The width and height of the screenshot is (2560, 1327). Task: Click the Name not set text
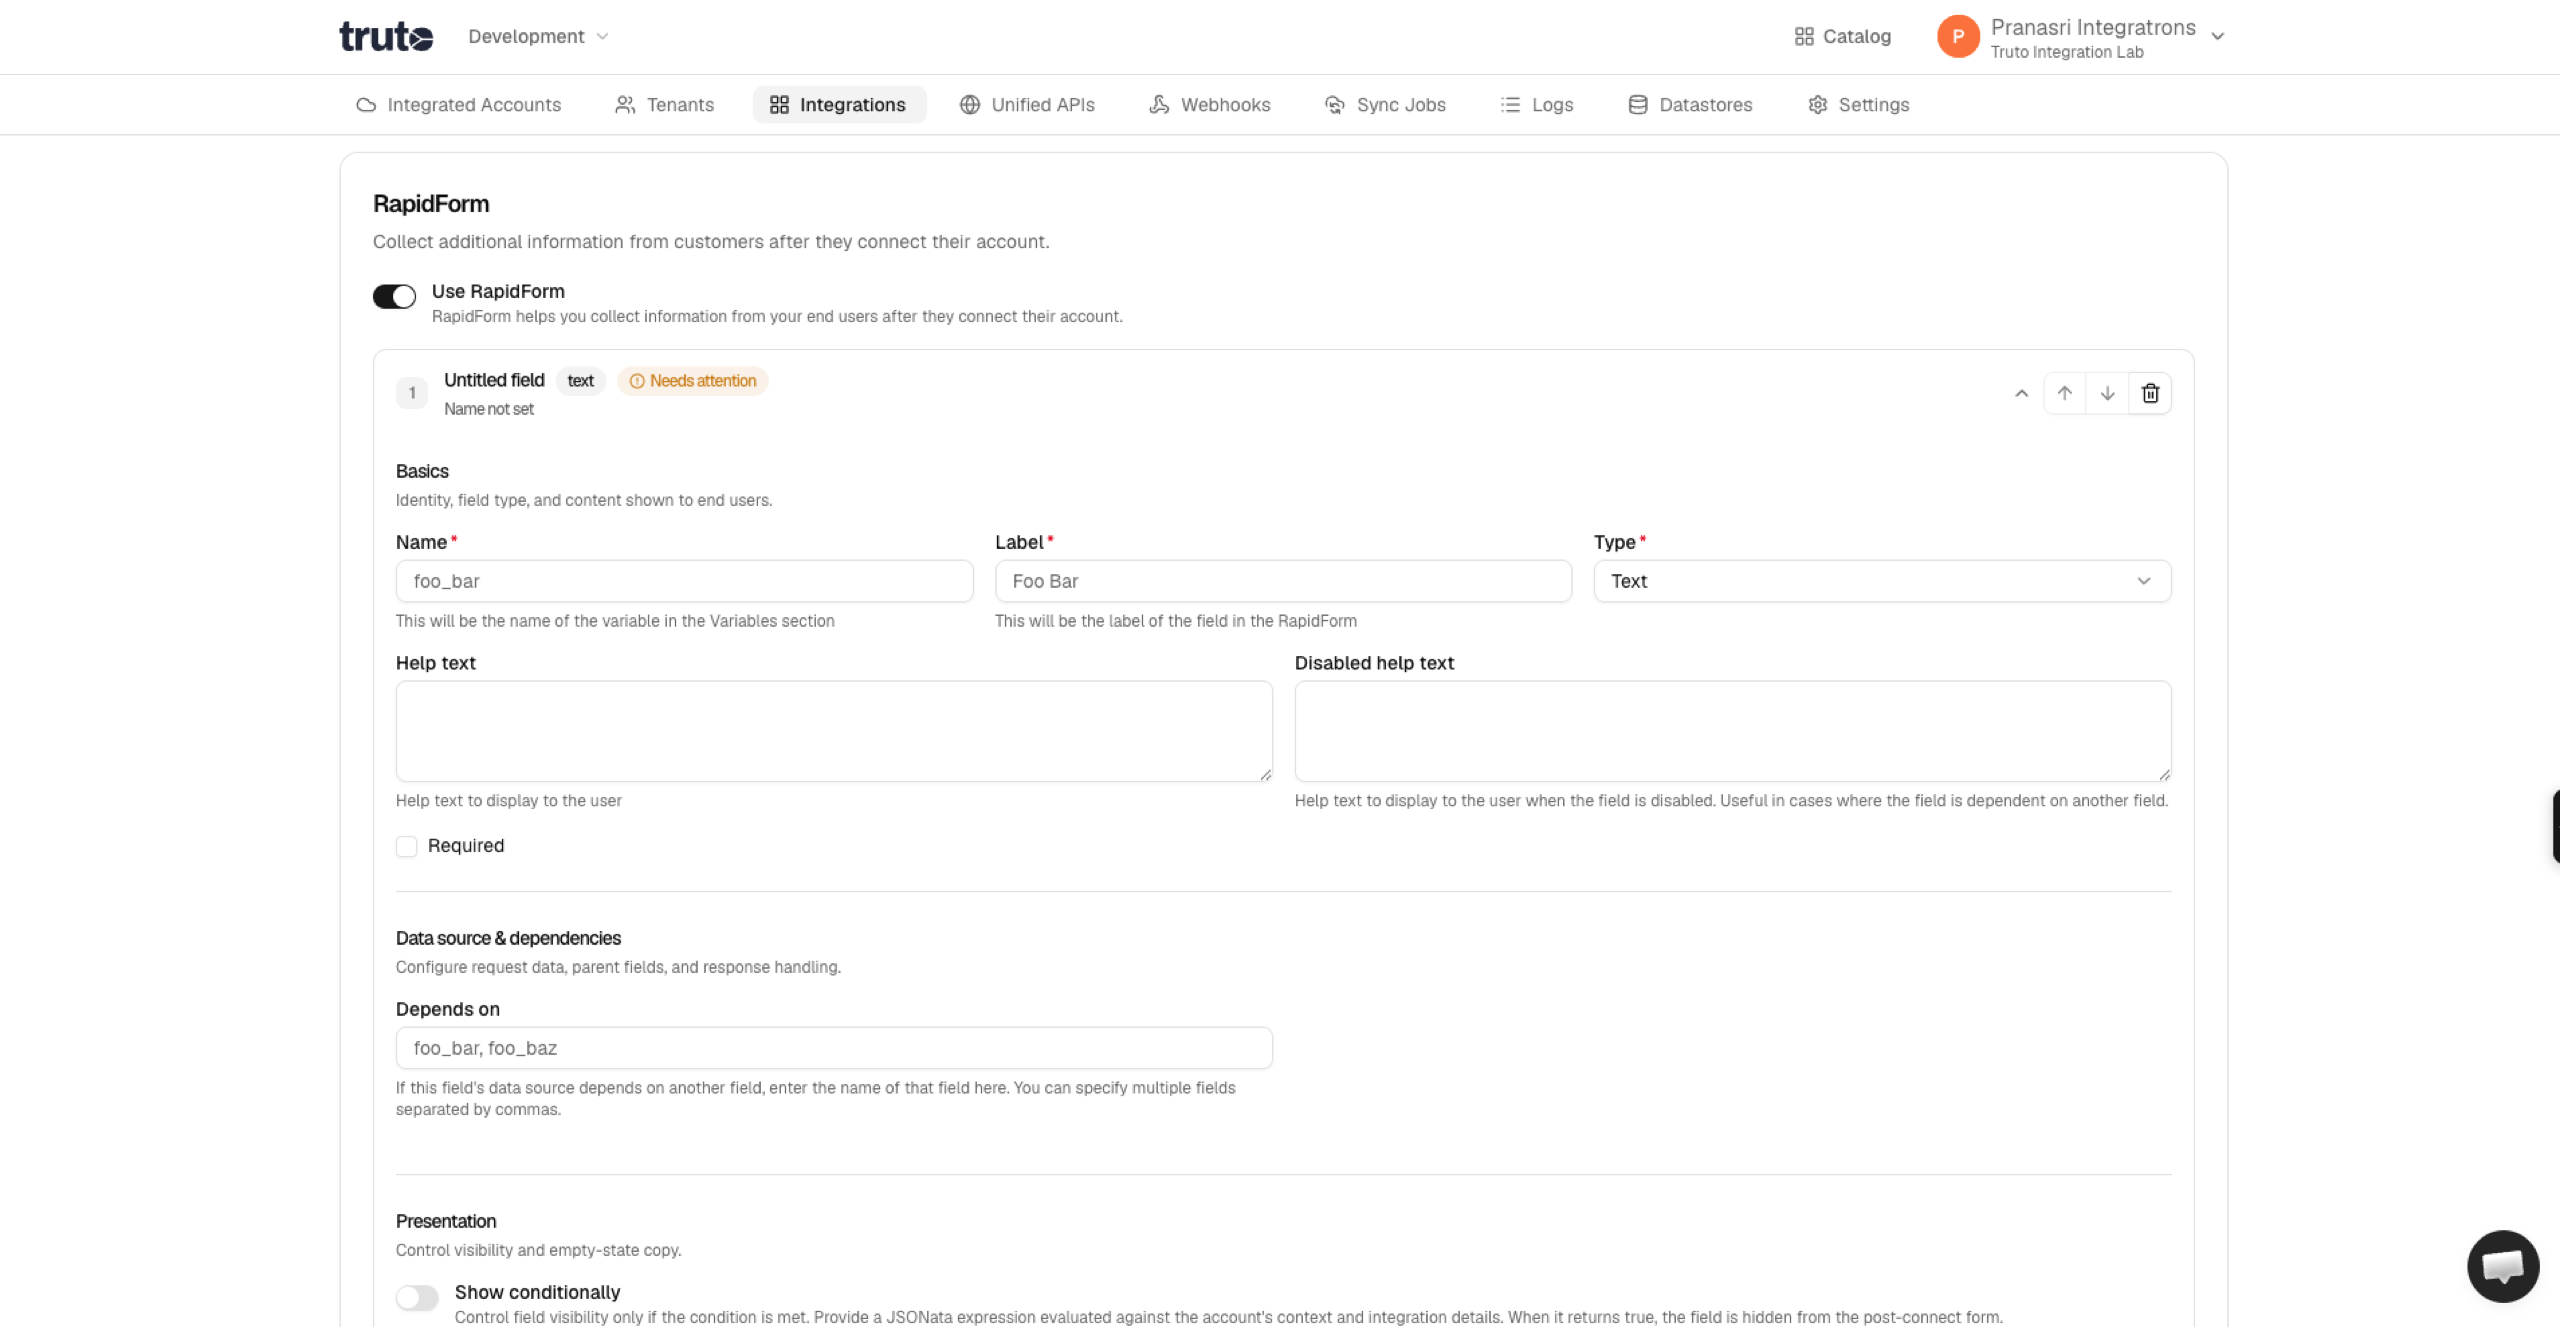(489, 409)
